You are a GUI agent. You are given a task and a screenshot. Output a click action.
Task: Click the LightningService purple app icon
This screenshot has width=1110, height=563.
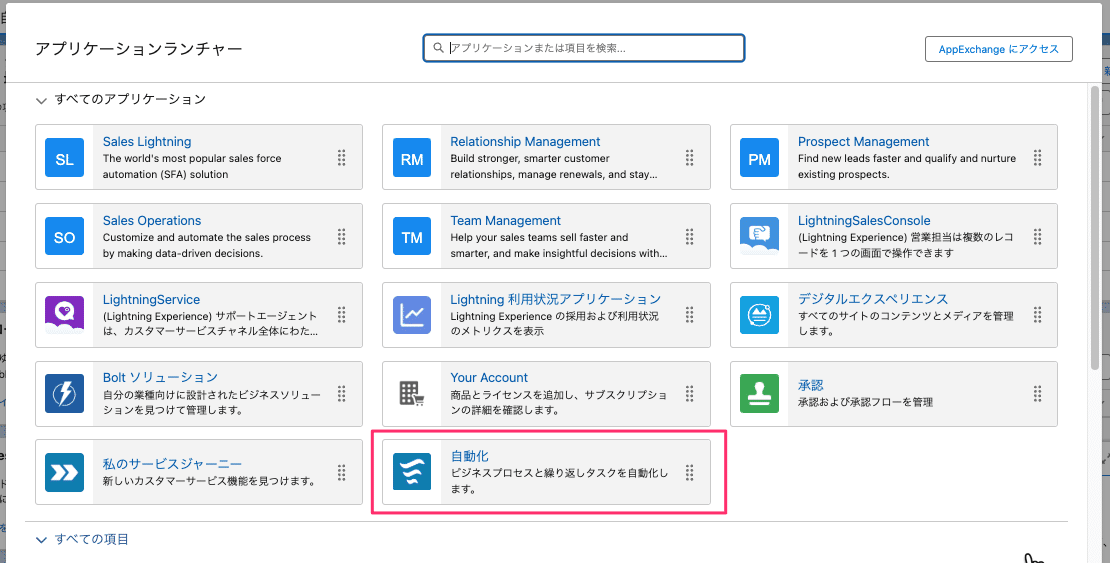(64, 315)
